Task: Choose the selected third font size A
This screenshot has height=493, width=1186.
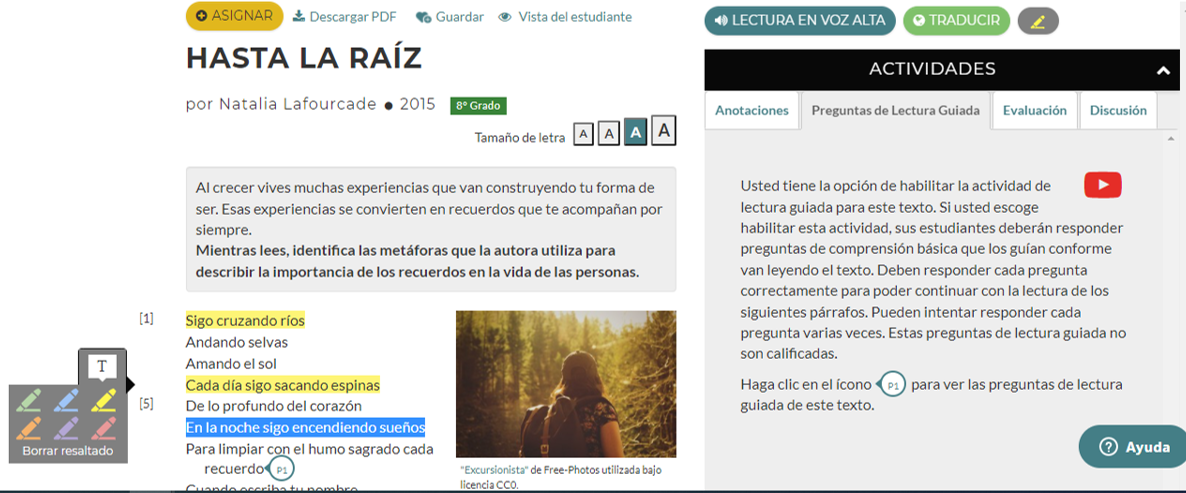Action: click(x=635, y=133)
